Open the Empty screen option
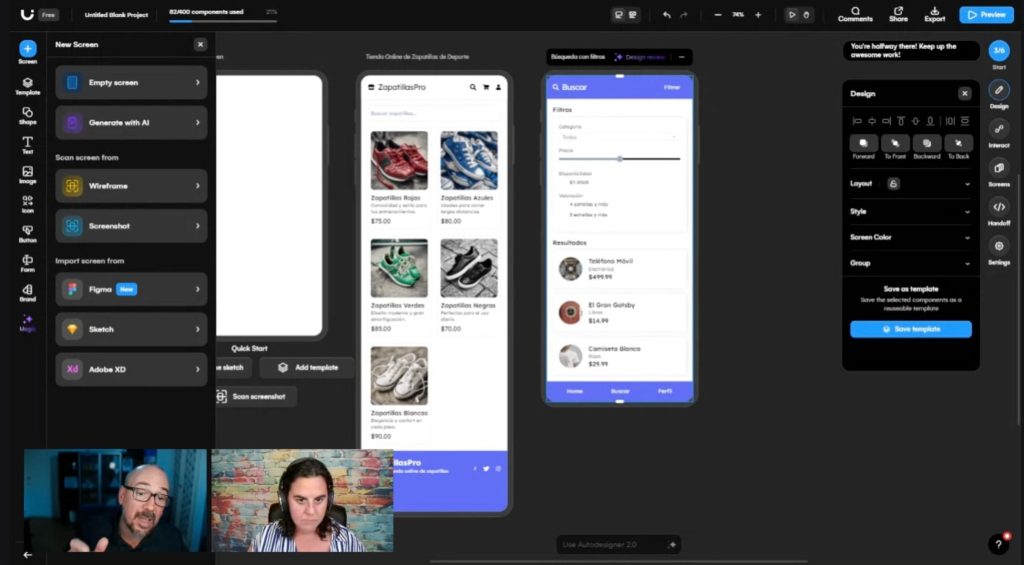 [131, 82]
